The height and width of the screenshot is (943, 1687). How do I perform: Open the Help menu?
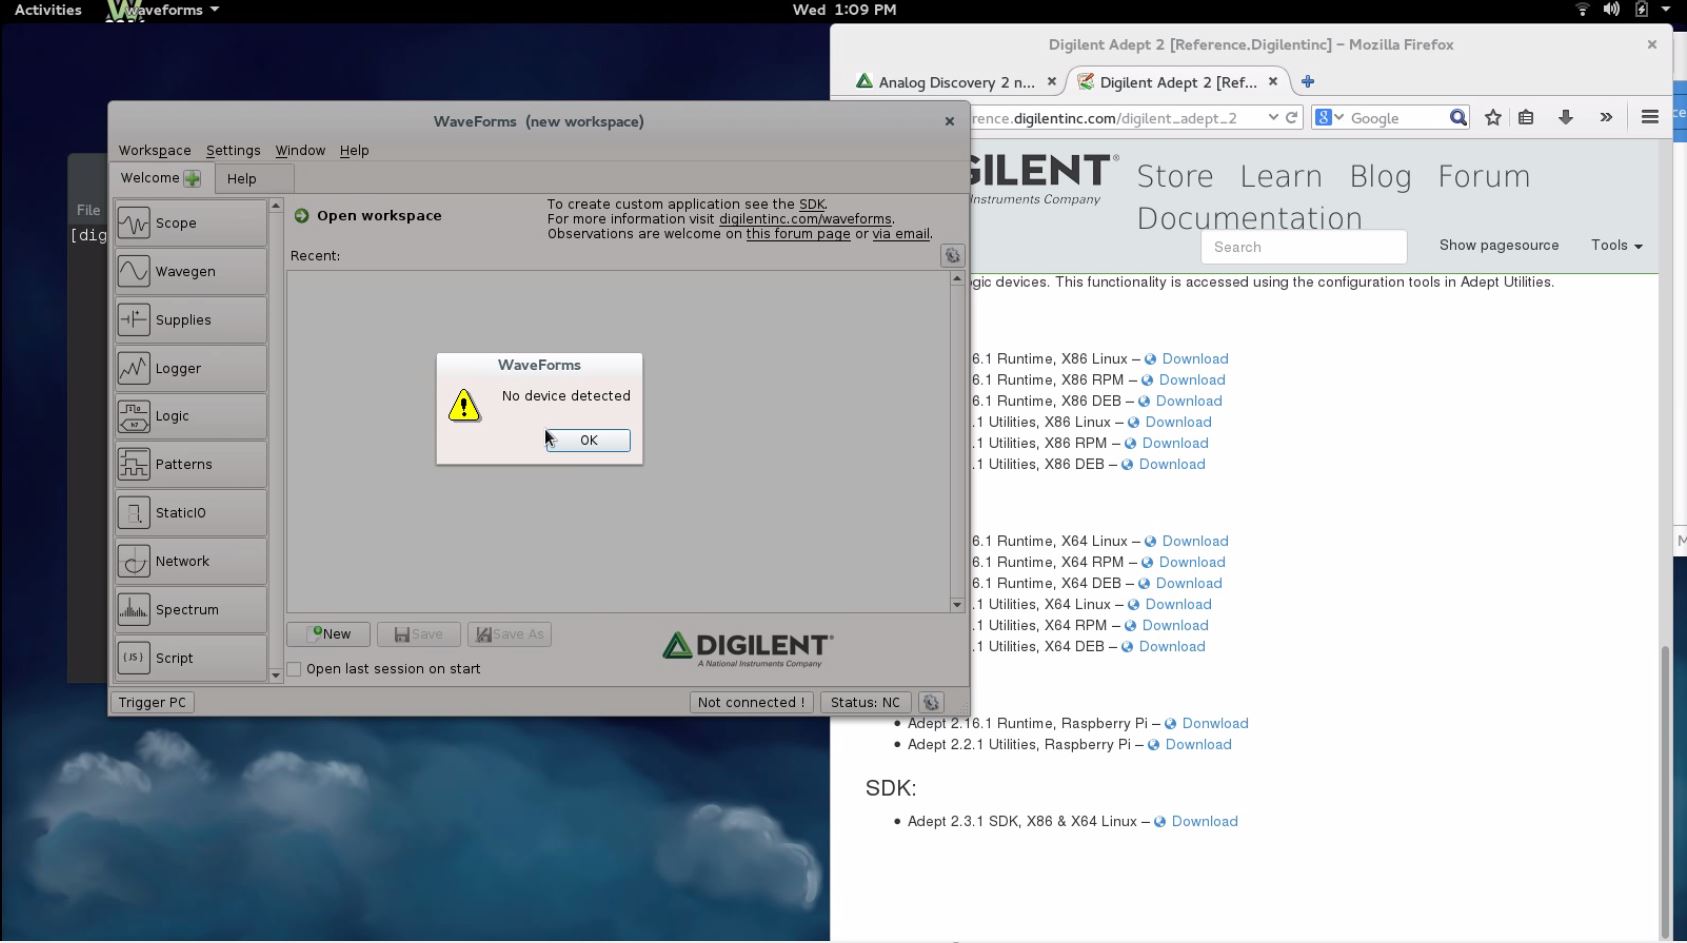tap(354, 150)
